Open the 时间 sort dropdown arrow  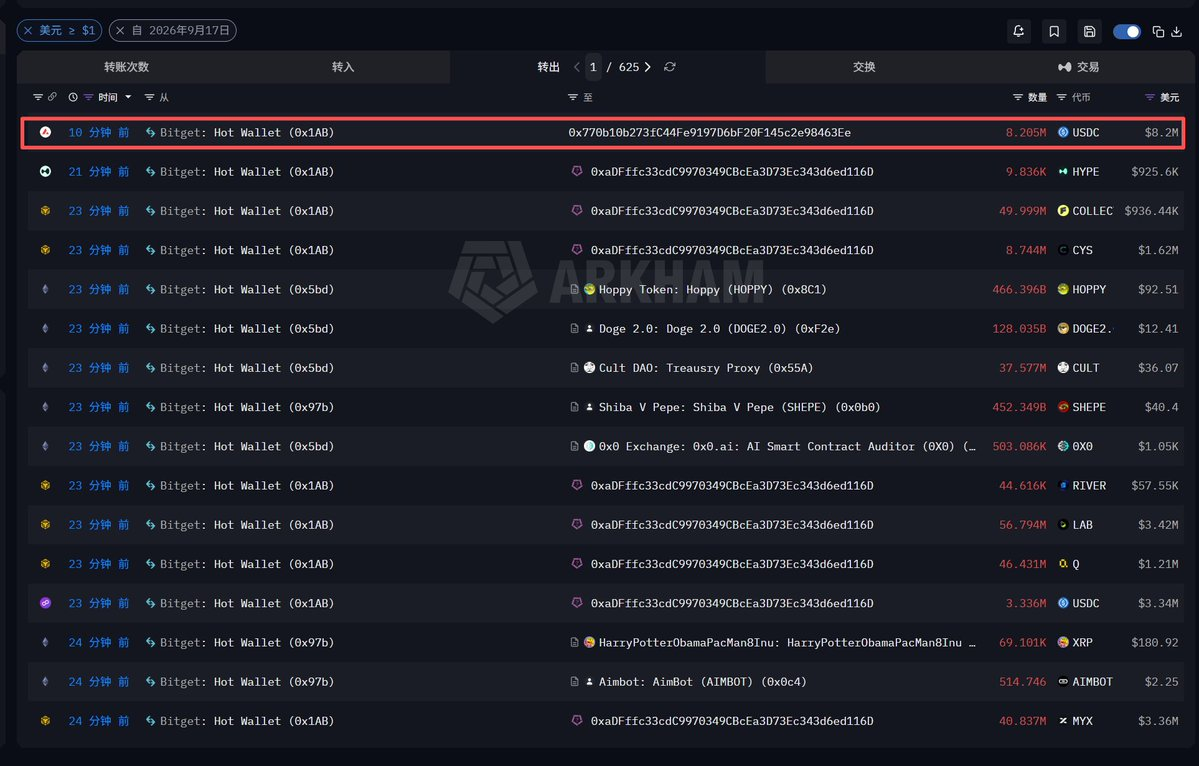(128, 97)
